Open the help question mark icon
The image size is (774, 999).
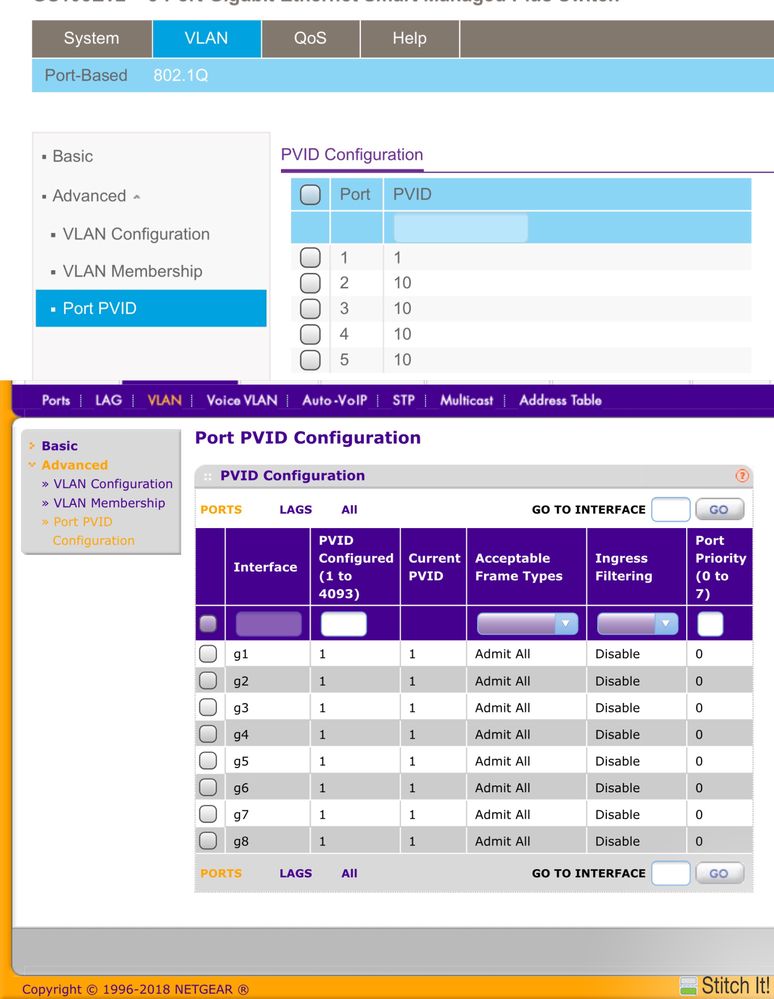pos(742,476)
